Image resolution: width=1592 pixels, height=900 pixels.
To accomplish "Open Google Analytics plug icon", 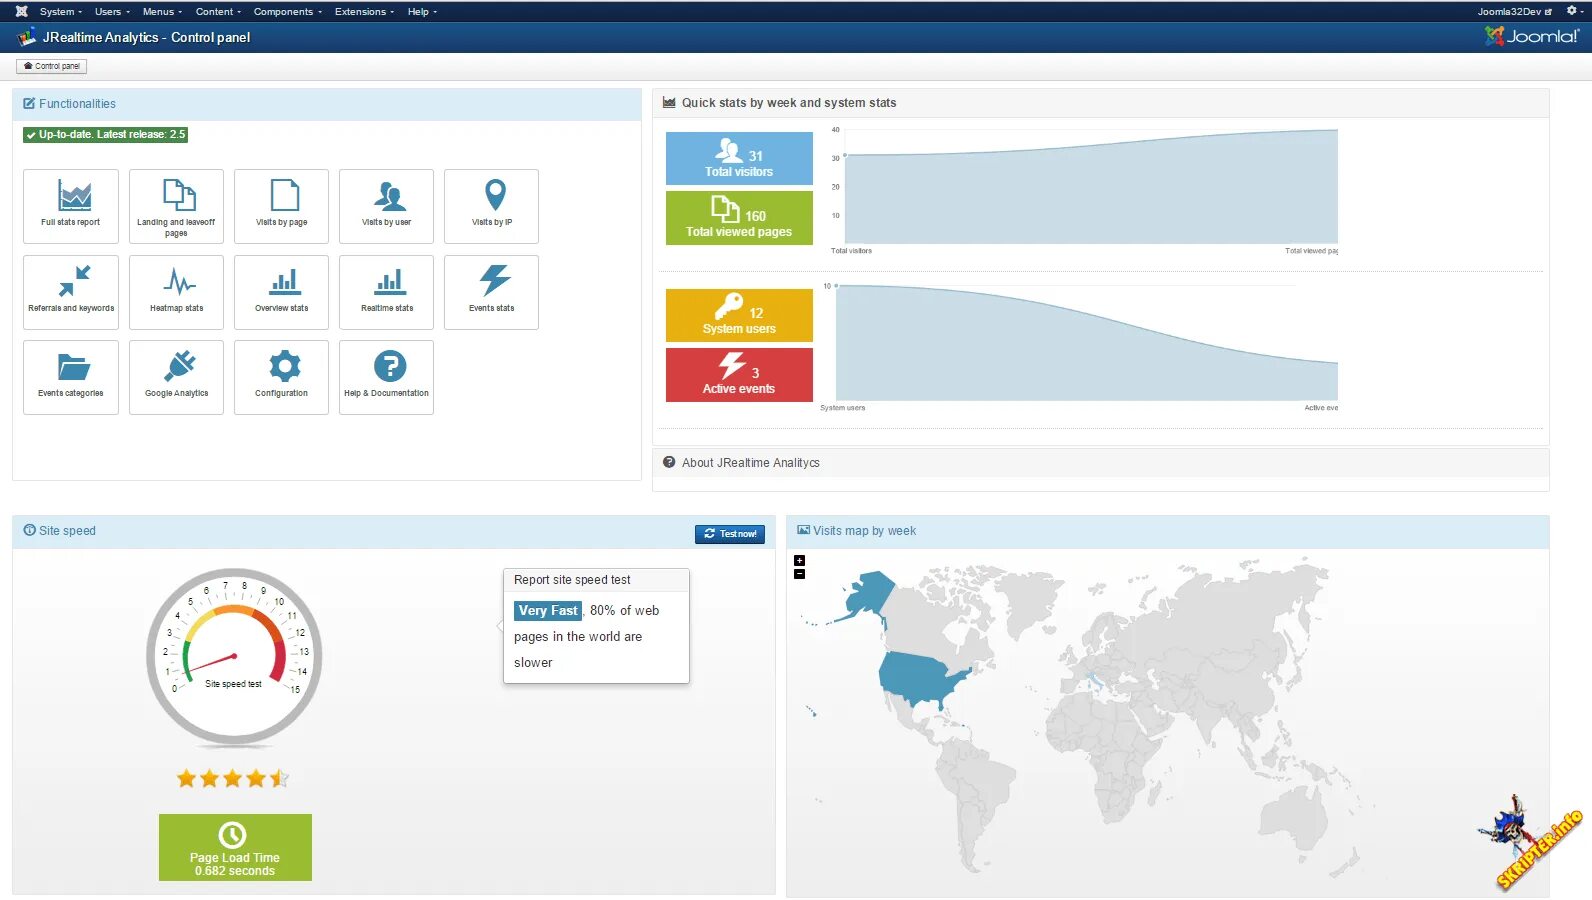I will [x=176, y=377].
